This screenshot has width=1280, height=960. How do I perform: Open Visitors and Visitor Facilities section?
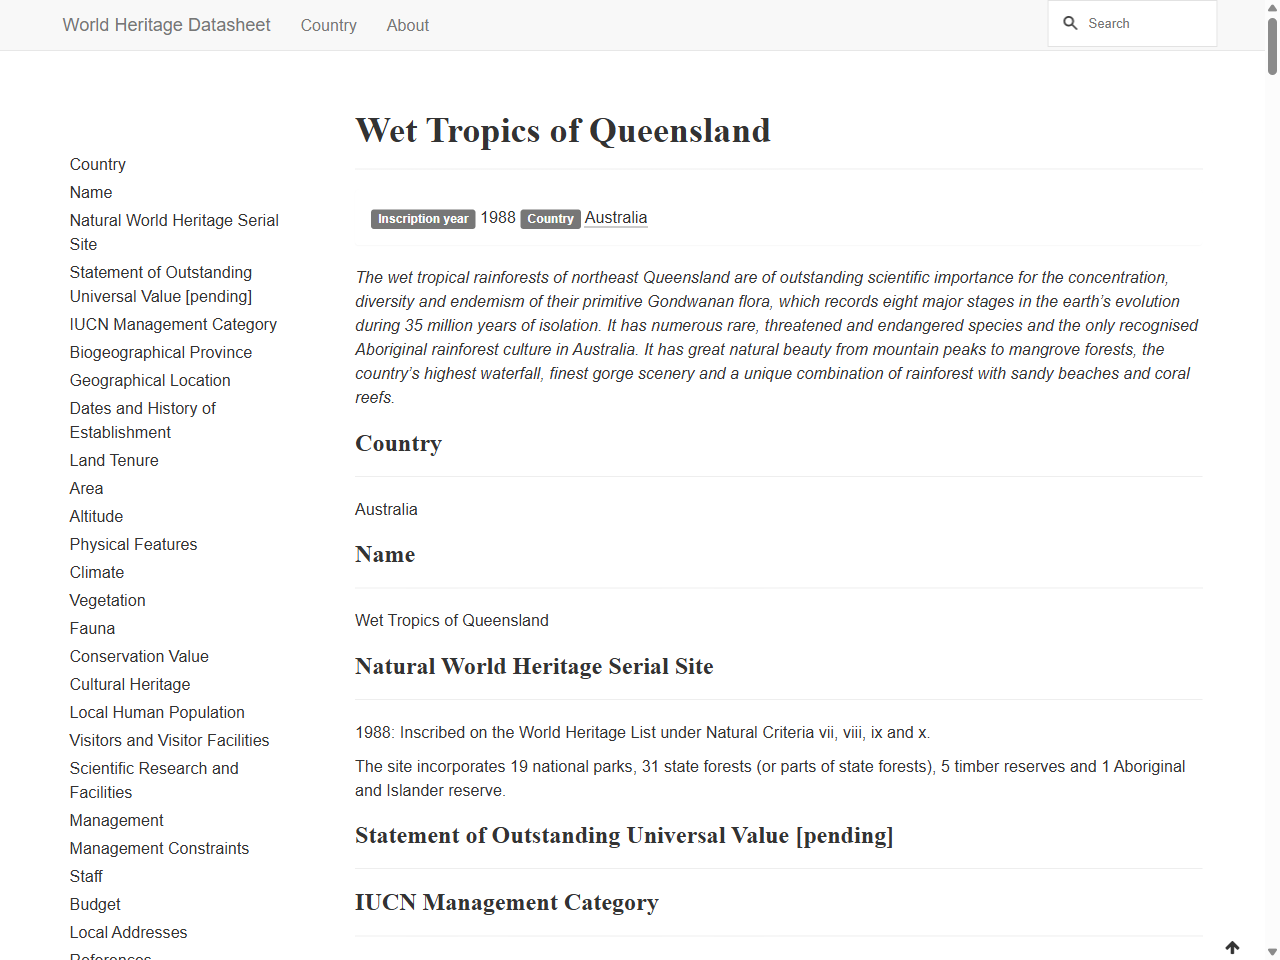tap(169, 740)
